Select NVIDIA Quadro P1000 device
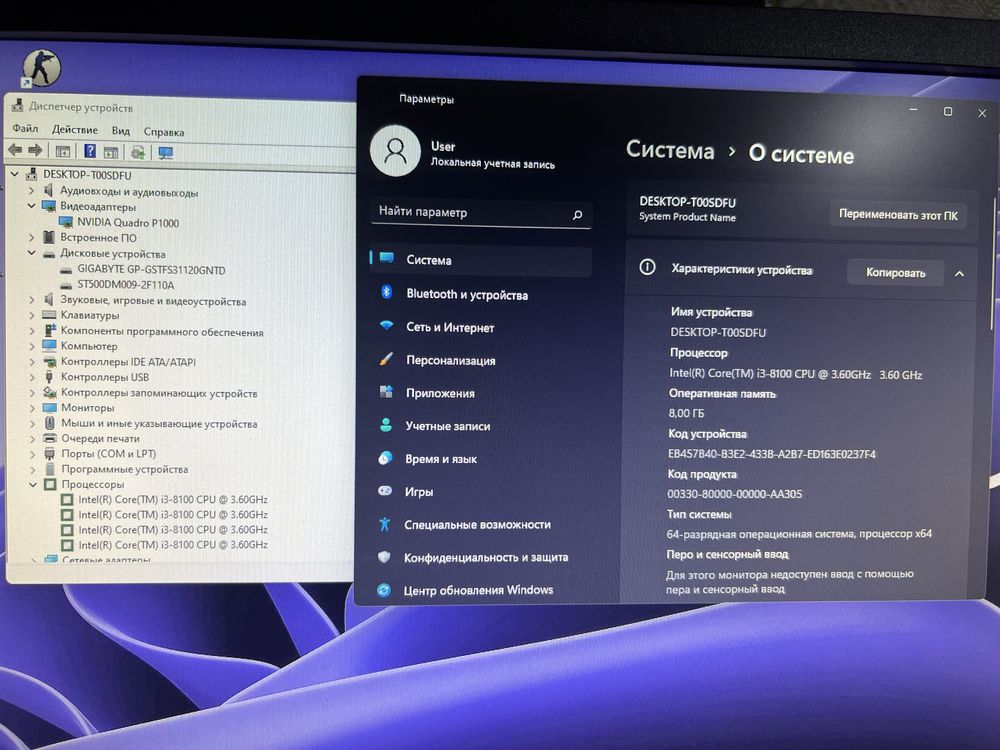 click(x=128, y=223)
